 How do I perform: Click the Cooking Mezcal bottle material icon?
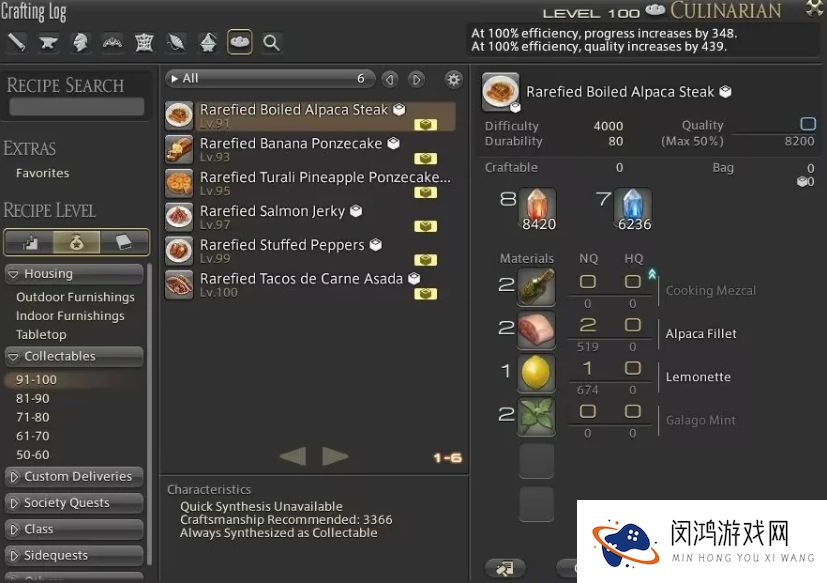click(x=536, y=287)
